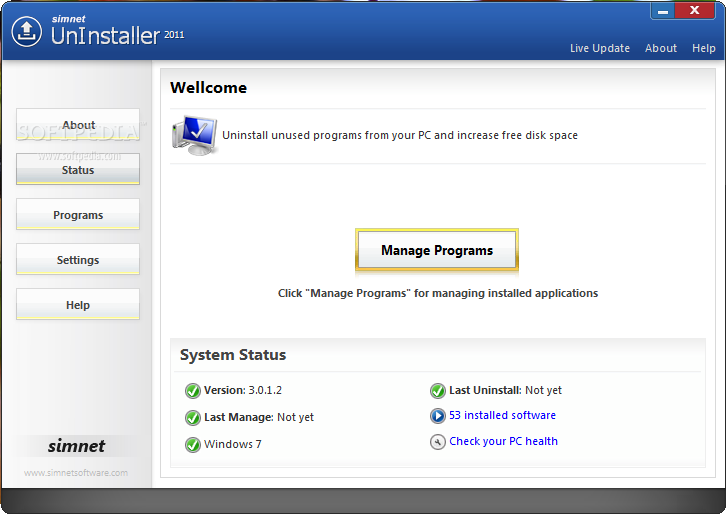Image resolution: width=726 pixels, height=514 pixels.
Task: Open the Settings sidebar section
Action: click(x=78, y=259)
